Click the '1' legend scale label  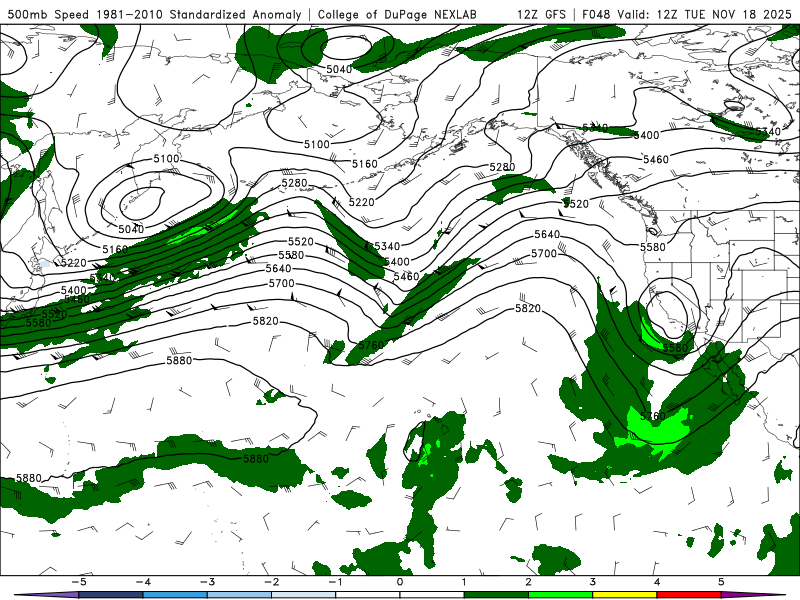click(x=464, y=582)
